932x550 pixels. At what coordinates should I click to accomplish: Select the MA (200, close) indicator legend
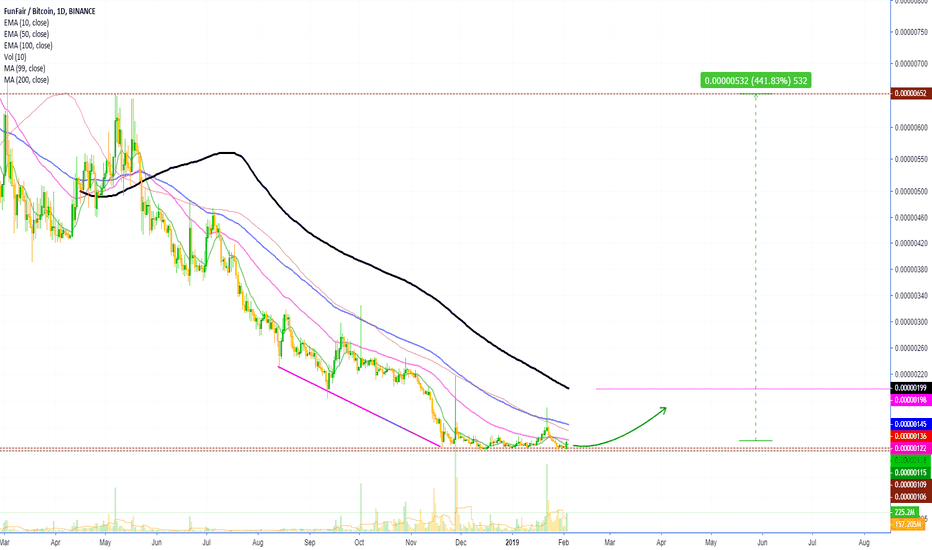[x=26, y=80]
